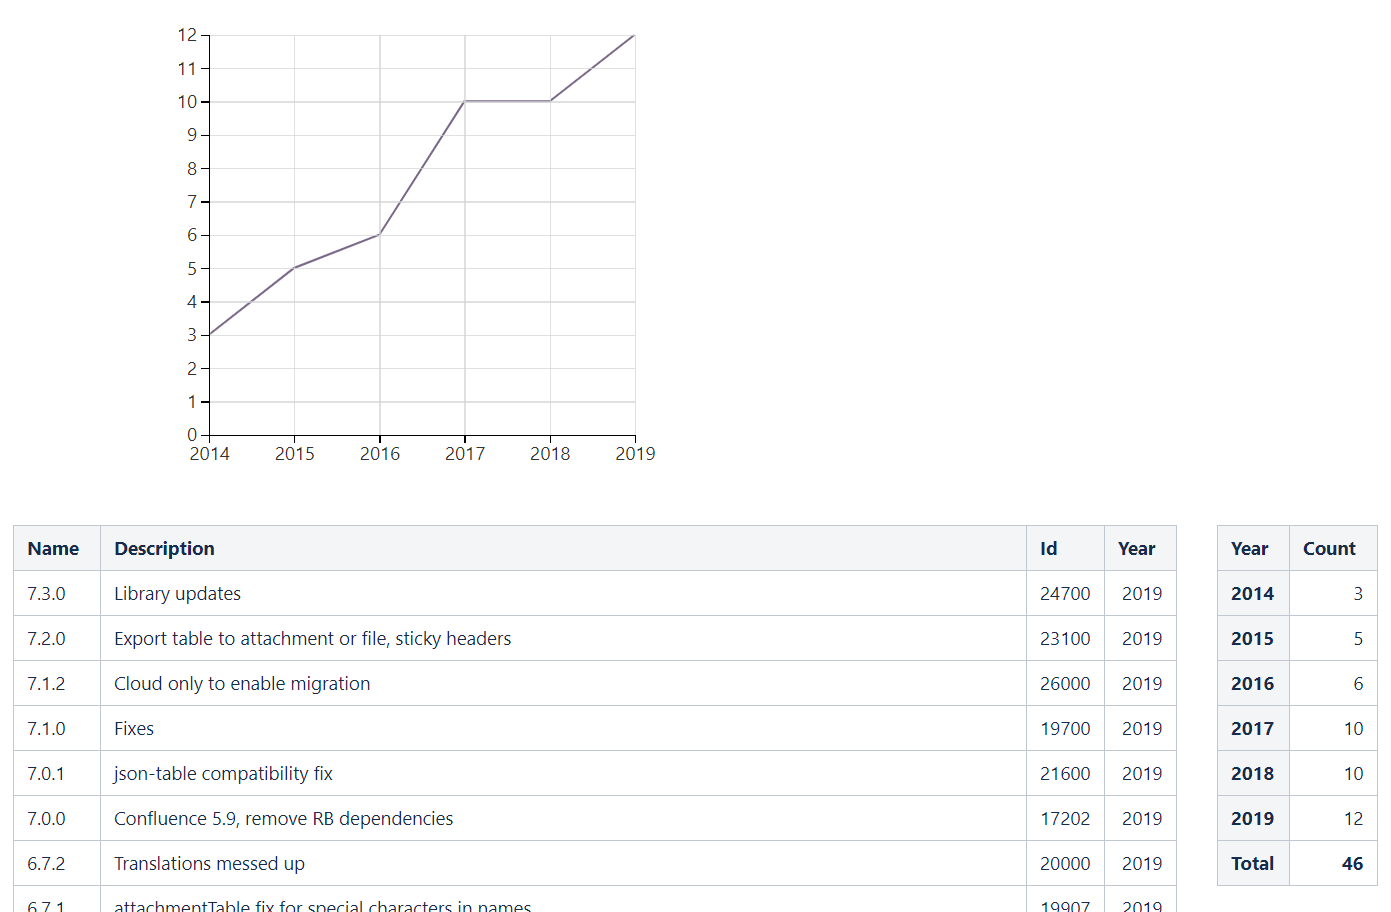Click the Total label in summary table

(x=1252, y=863)
